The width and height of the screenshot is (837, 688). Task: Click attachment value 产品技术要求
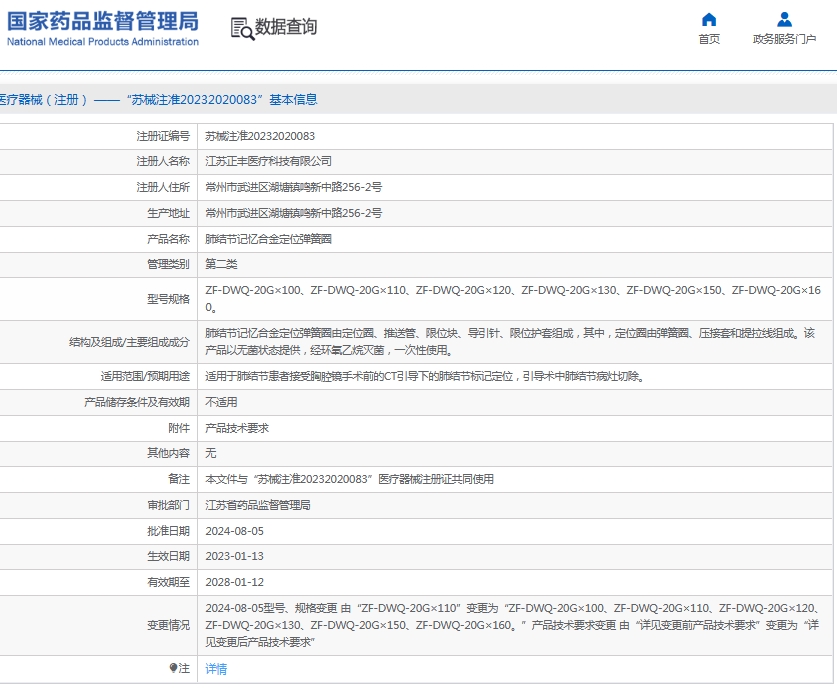(237, 429)
